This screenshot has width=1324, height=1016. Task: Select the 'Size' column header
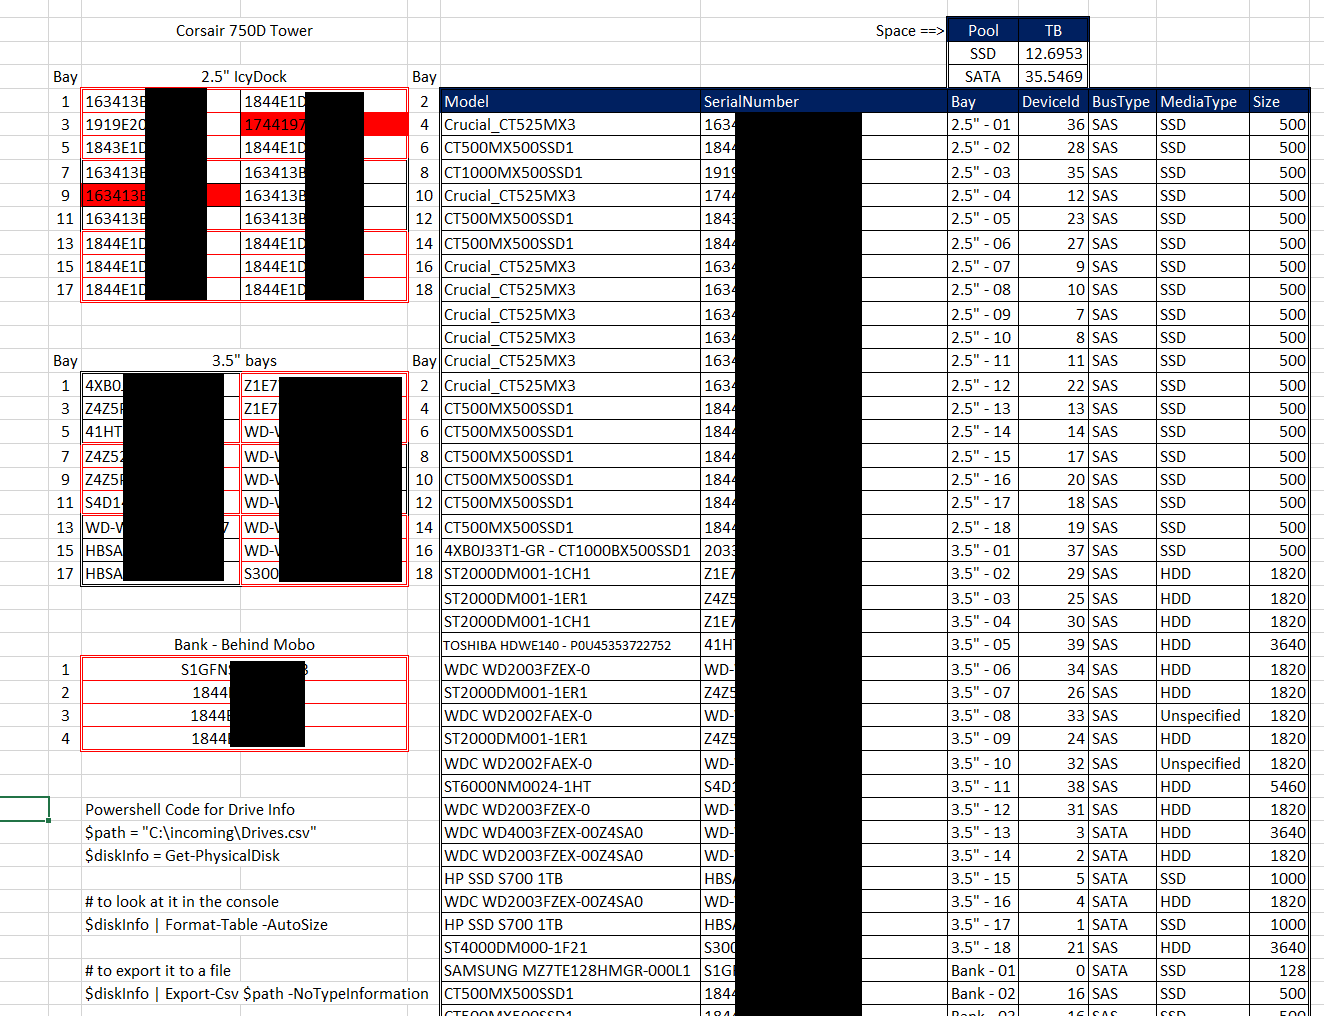(1279, 102)
